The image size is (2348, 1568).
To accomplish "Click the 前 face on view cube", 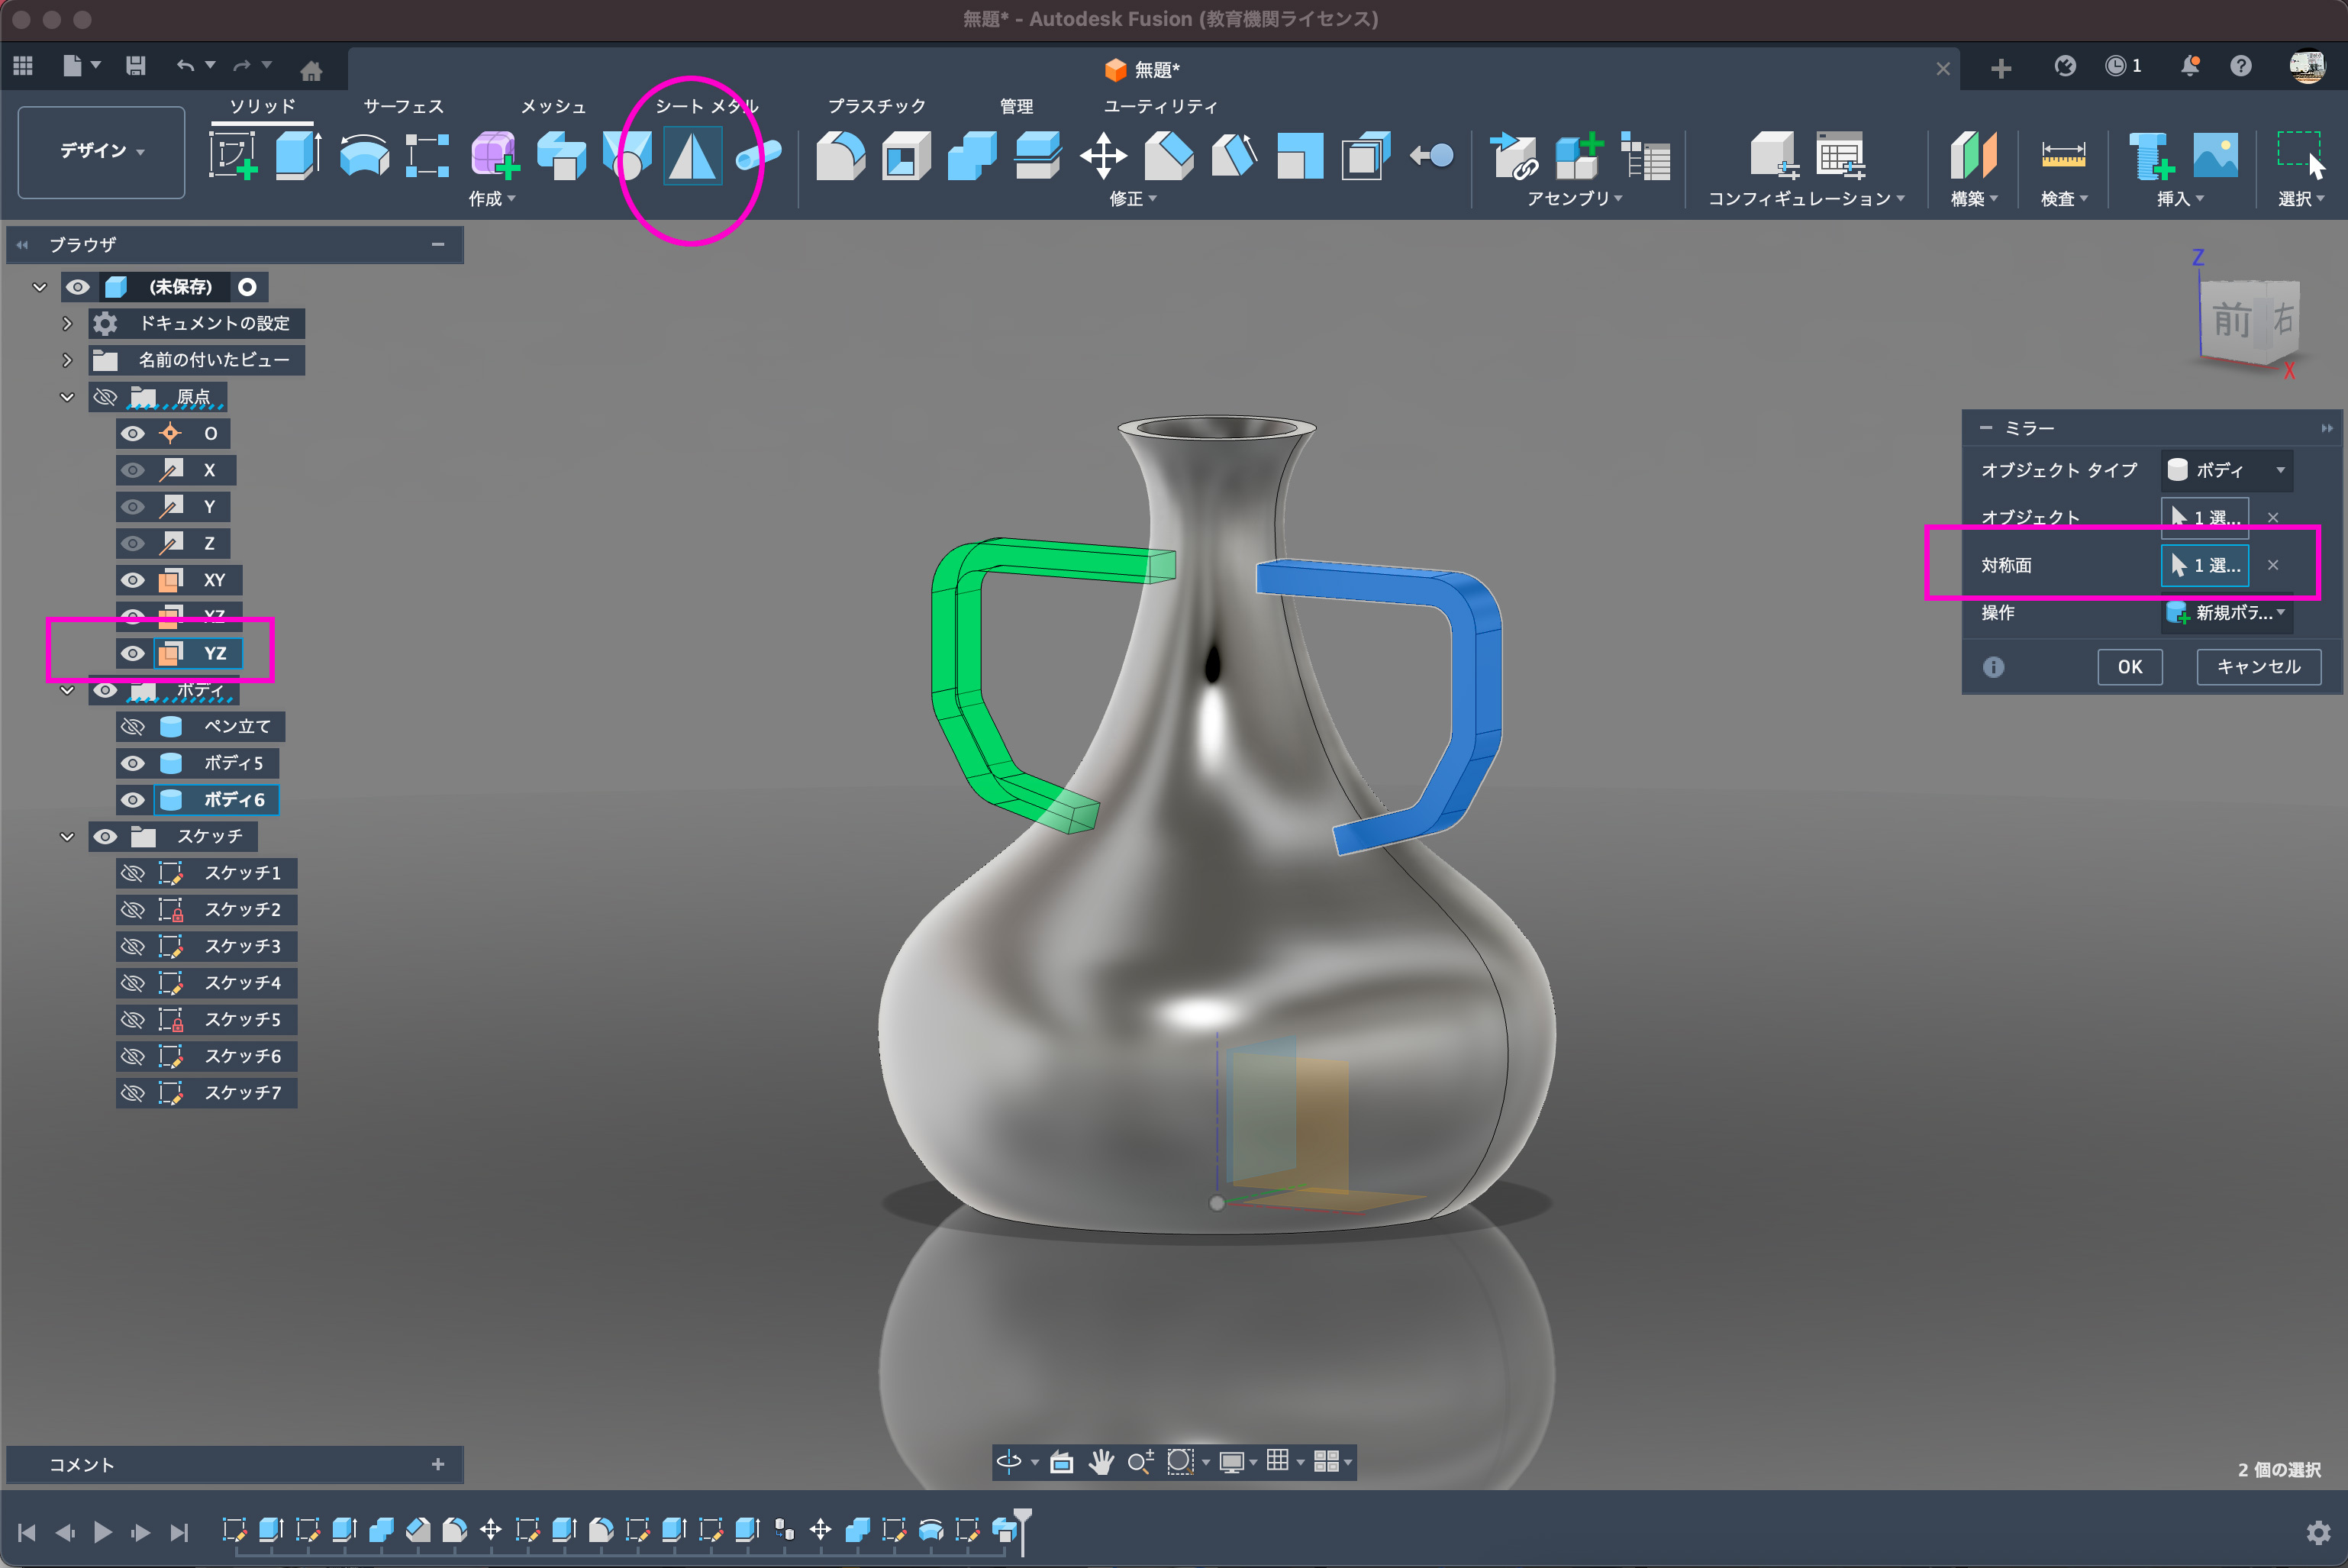I will point(2231,321).
